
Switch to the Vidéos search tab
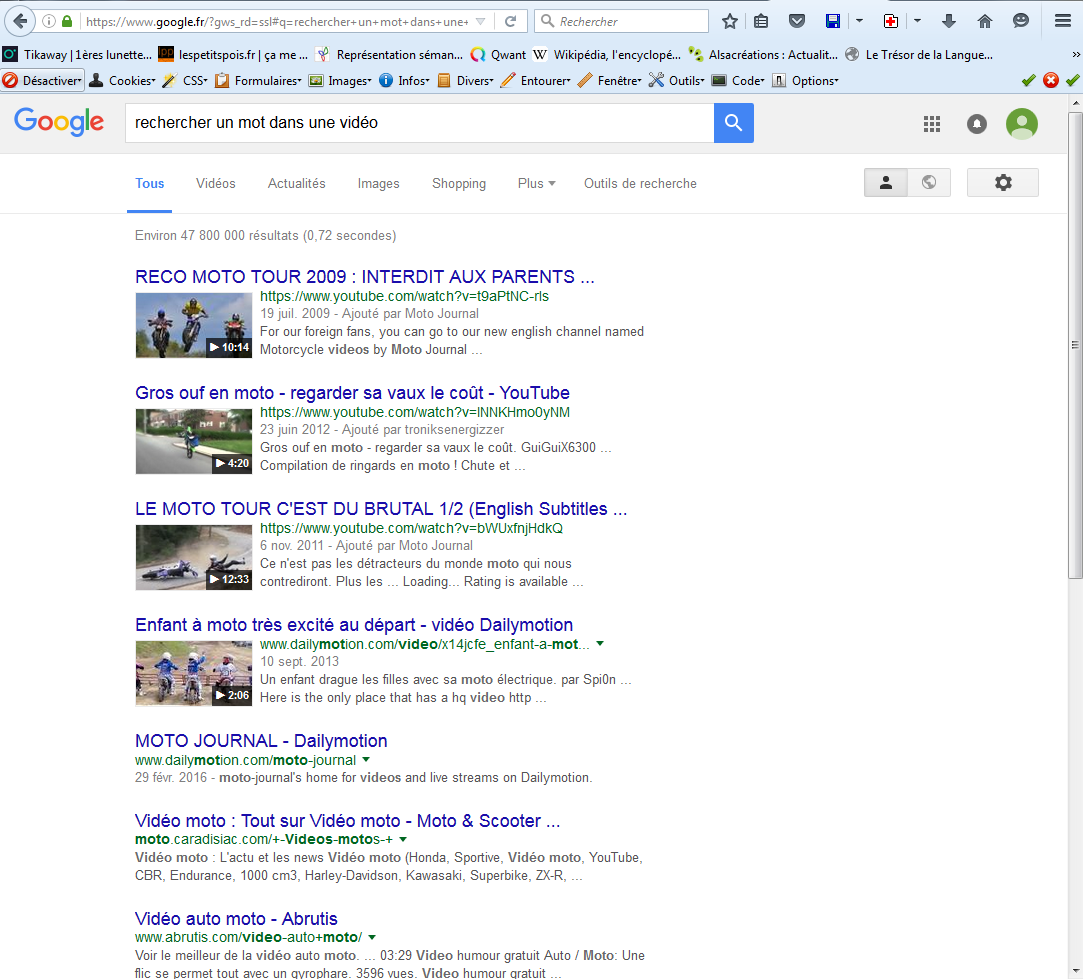[x=216, y=183]
